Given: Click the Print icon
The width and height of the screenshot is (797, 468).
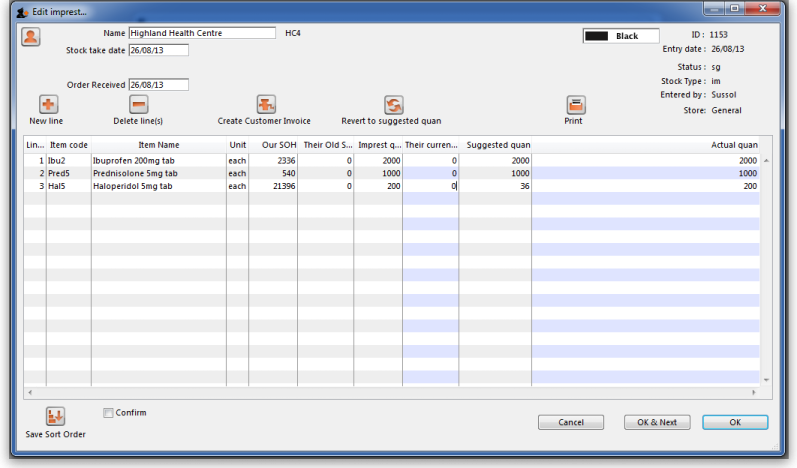Looking at the screenshot, I should pyautogui.click(x=574, y=105).
